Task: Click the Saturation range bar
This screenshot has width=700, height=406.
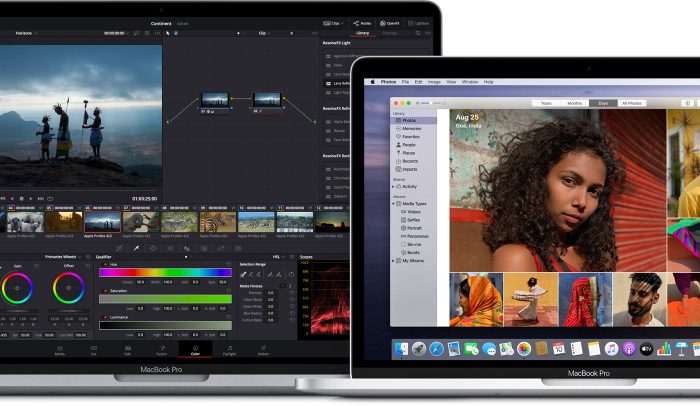Action: [x=165, y=299]
